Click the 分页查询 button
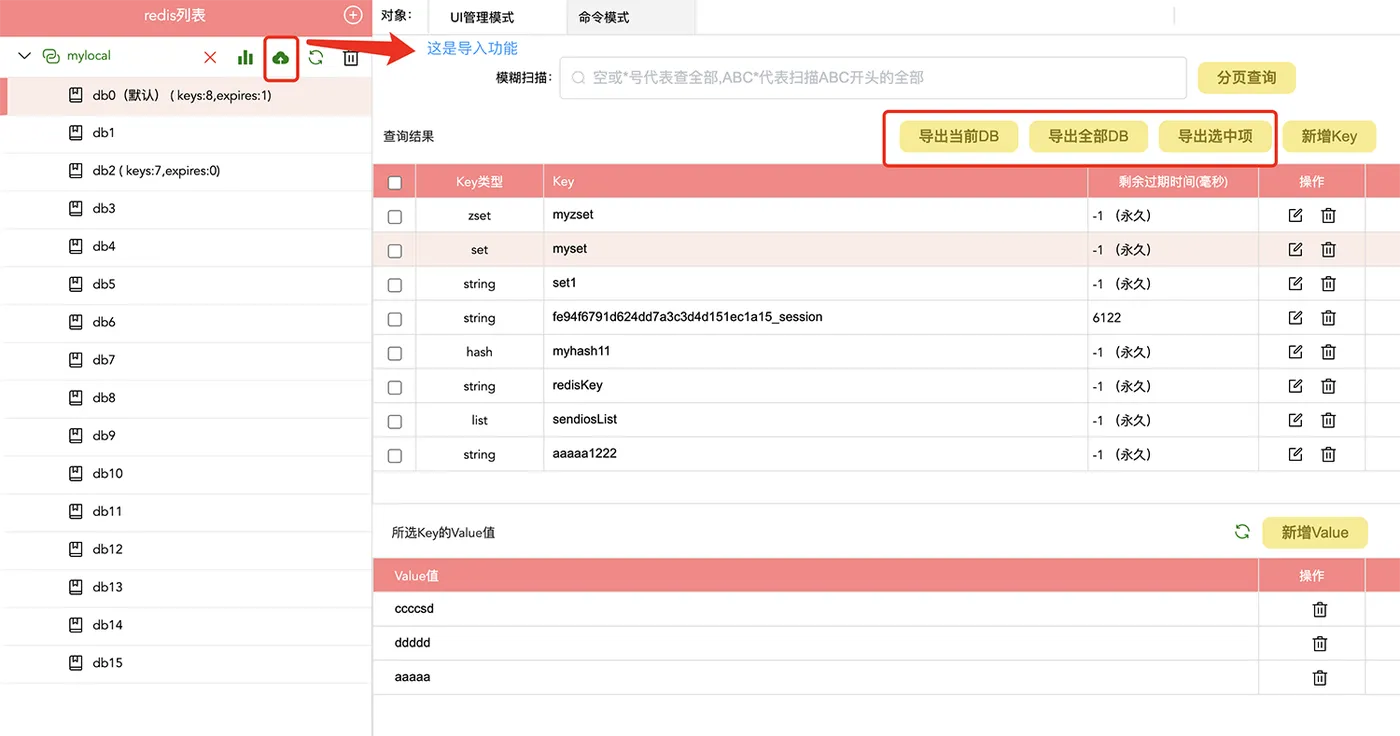1400x736 pixels. click(x=1247, y=77)
